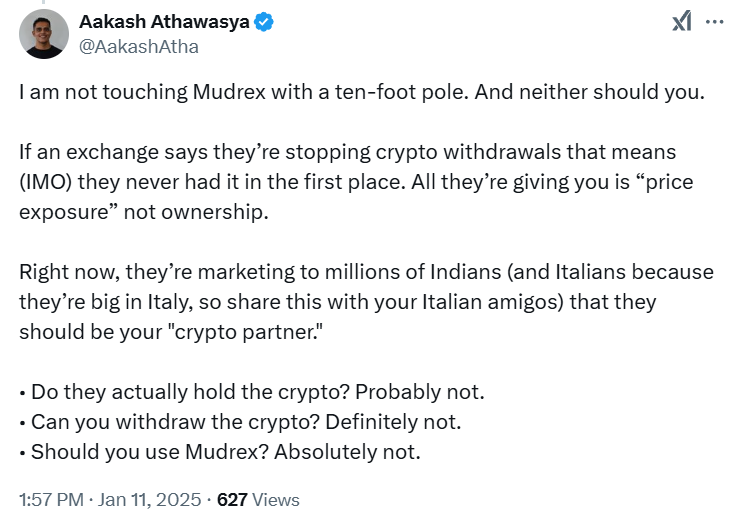Click the 1:57 PM timestamp

(51, 500)
